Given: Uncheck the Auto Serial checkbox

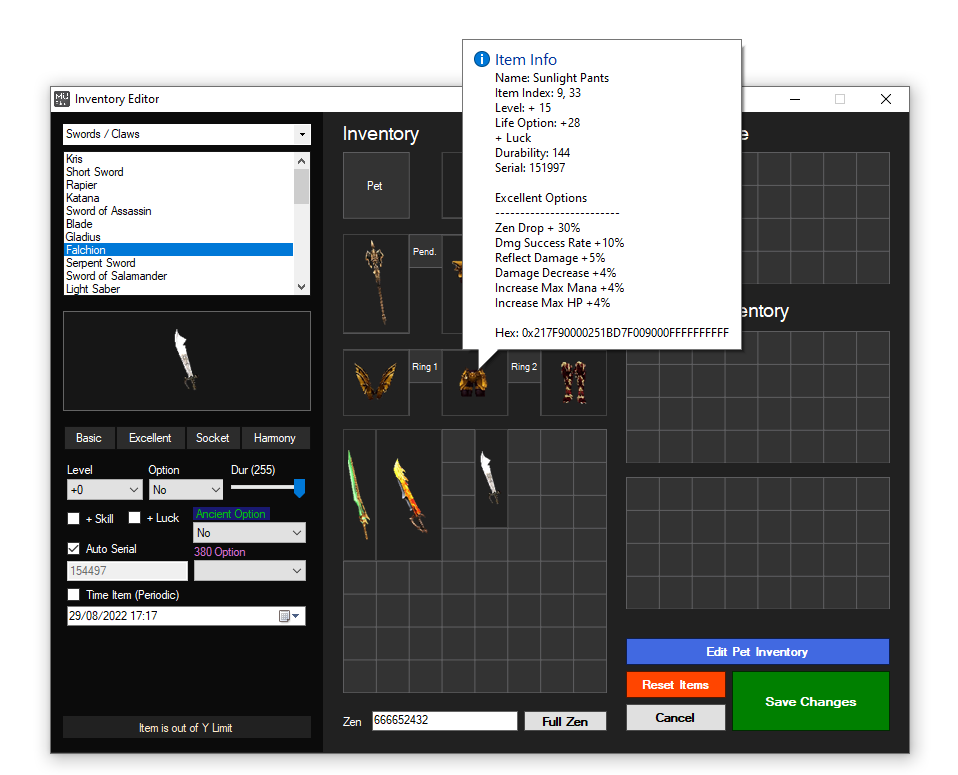Looking at the screenshot, I should pyautogui.click(x=73, y=548).
